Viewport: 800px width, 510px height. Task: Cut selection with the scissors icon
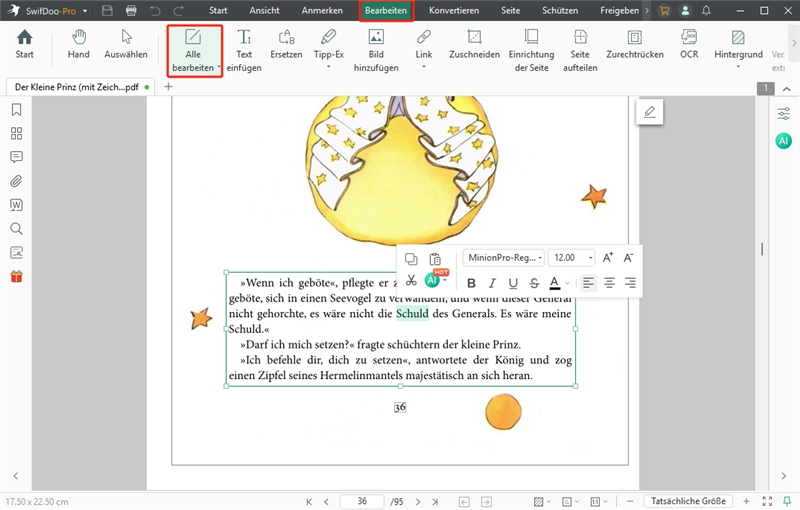411,280
